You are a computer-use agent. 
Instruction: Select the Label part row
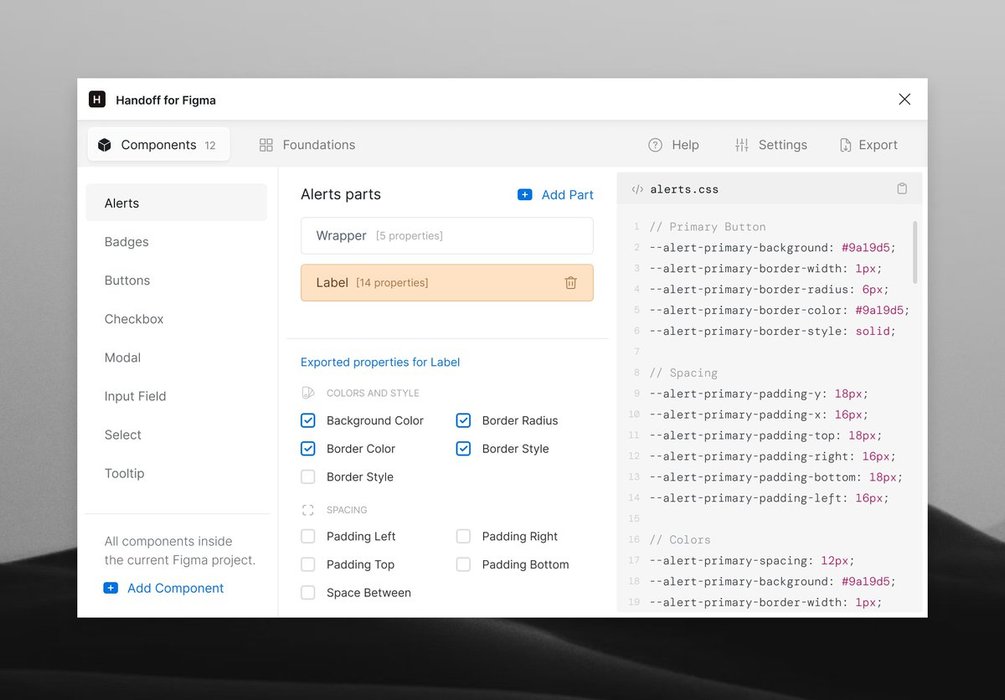point(447,283)
